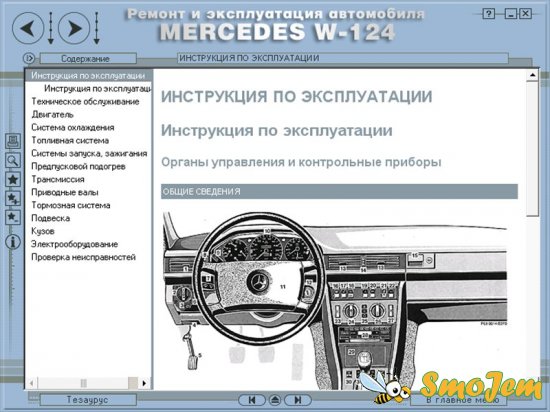
Task: Click the eject-style up button
Action: (x=275, y=400)
